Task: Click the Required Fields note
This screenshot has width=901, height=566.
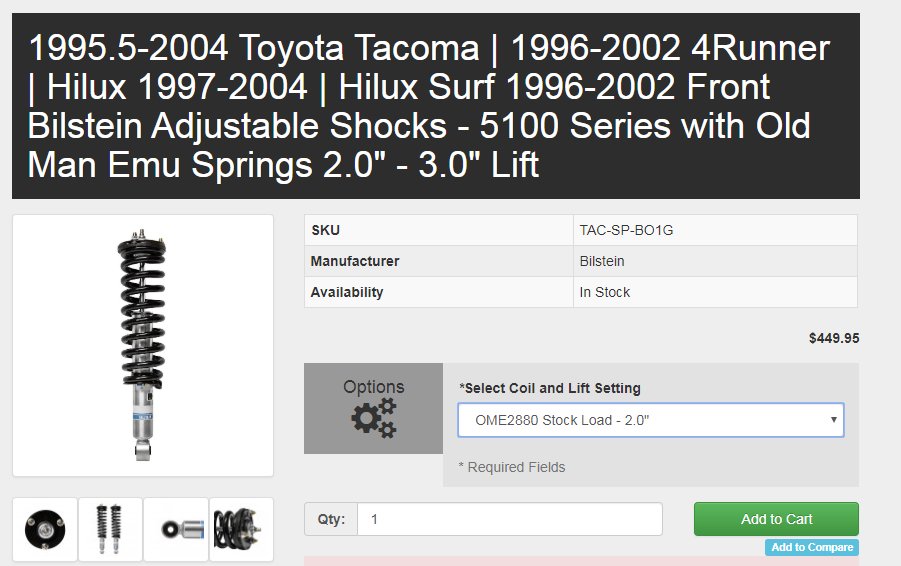Action: [511, 467]
